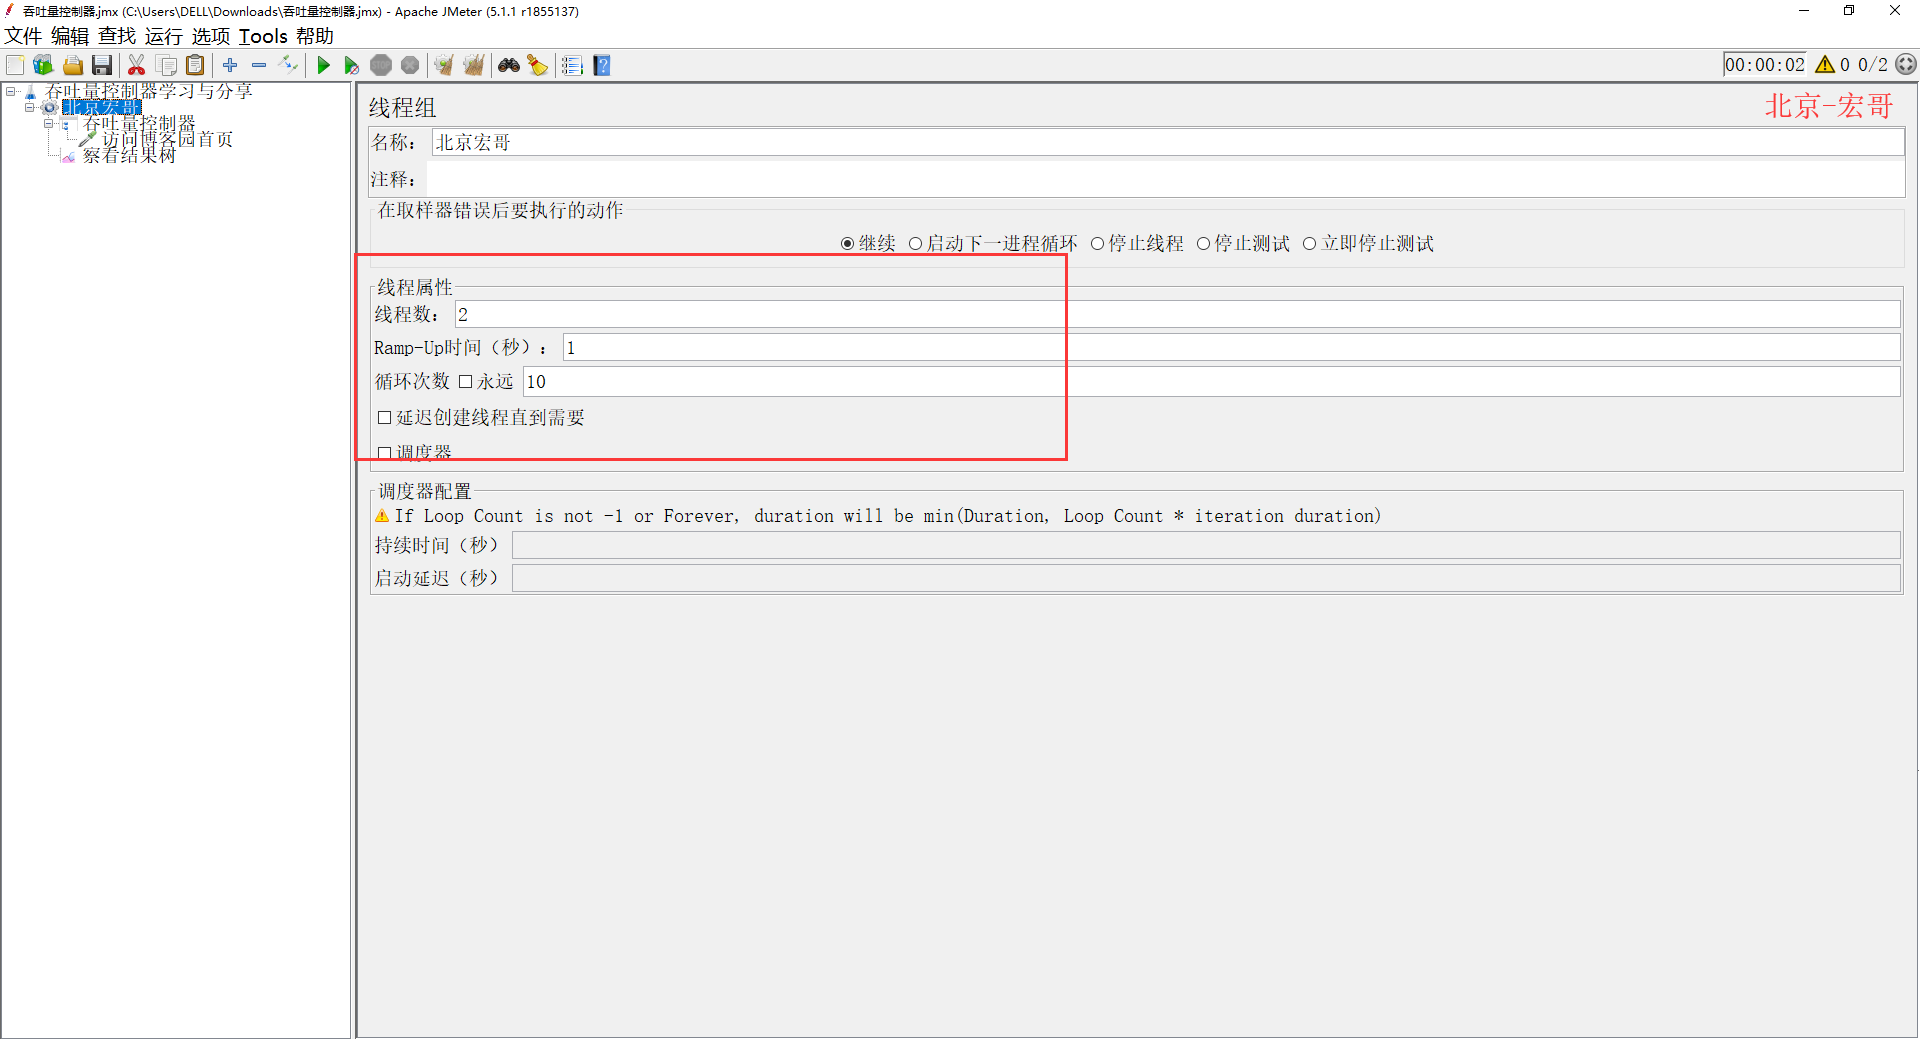This screenshot has height=1039, width=1920.
Task: Copy the selected element using Copy icon
Action: point(167,65)
